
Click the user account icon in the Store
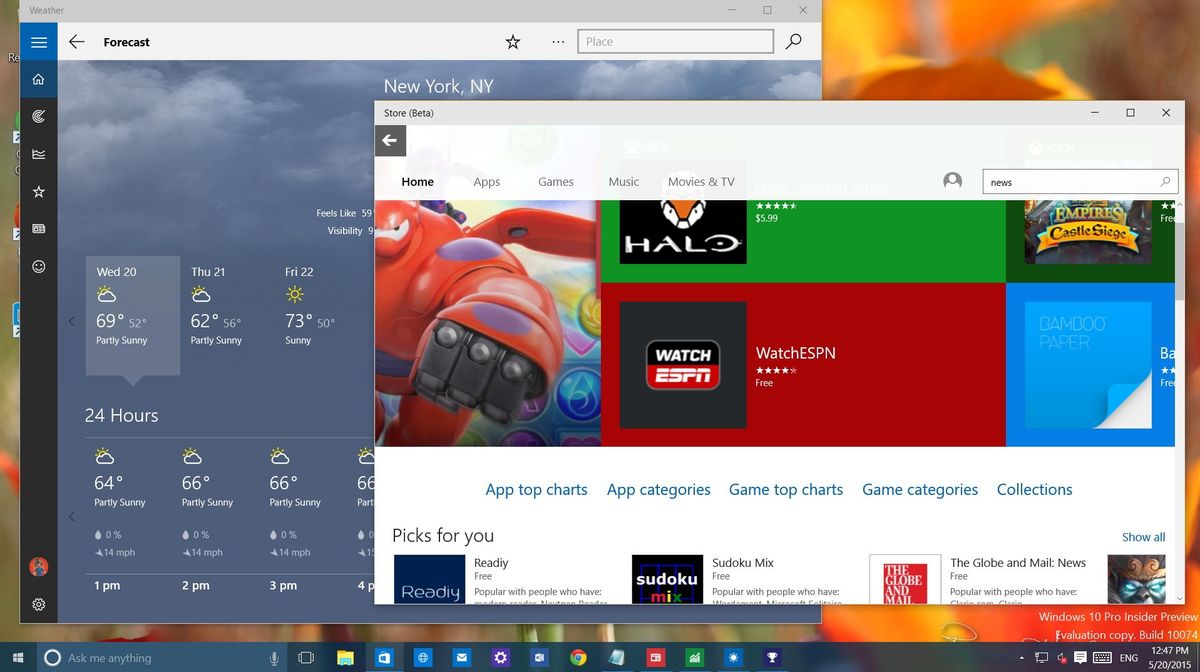pyautogui.click(x=952, y=181)
